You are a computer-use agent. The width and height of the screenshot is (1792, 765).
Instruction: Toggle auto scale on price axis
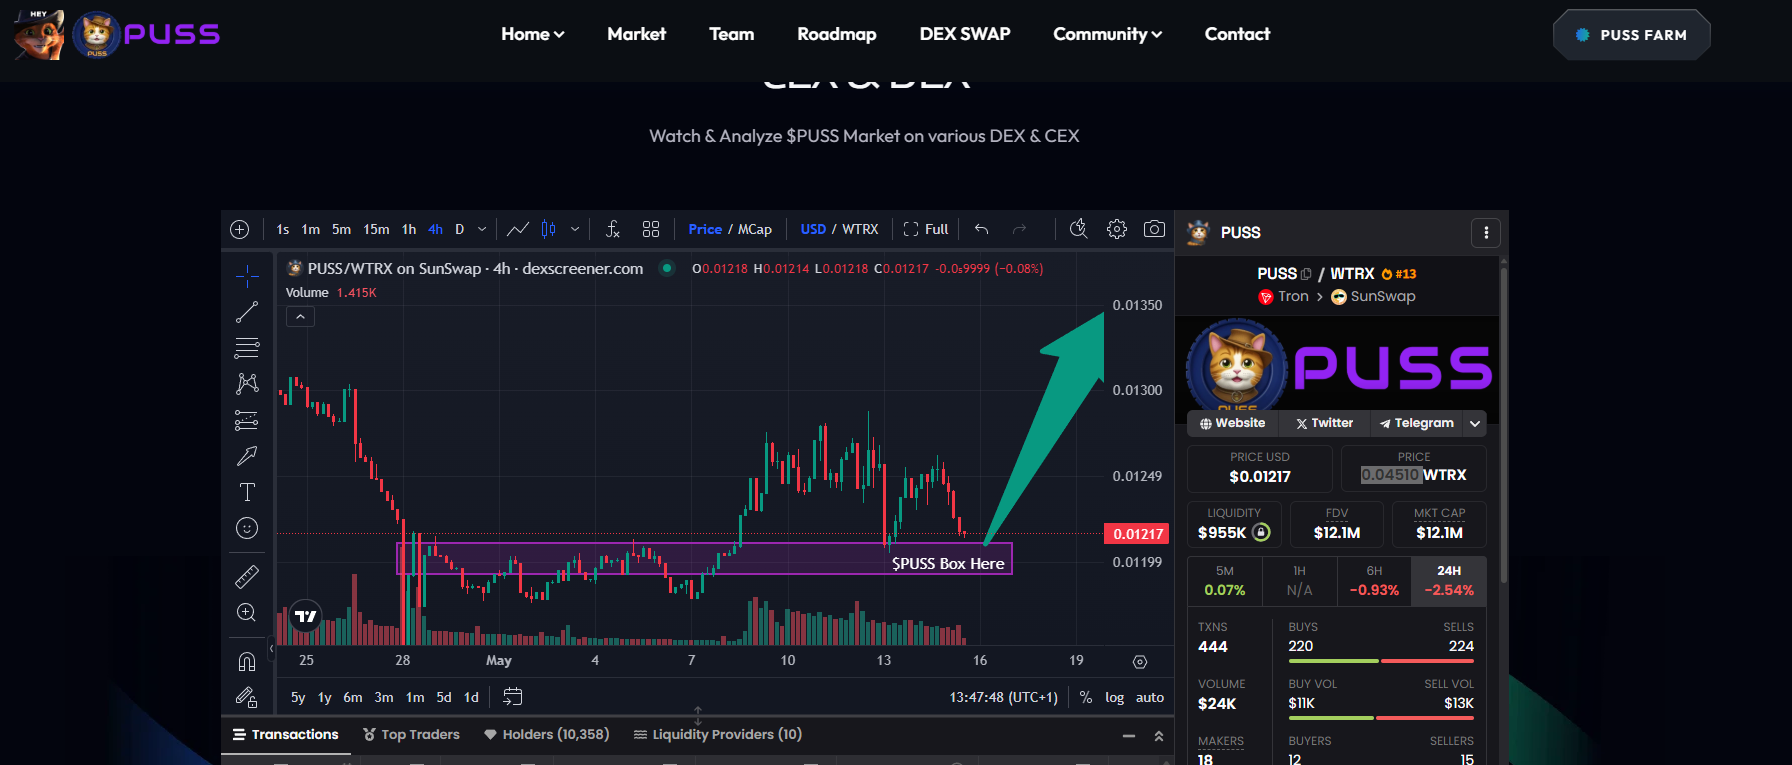point(1150,697)
